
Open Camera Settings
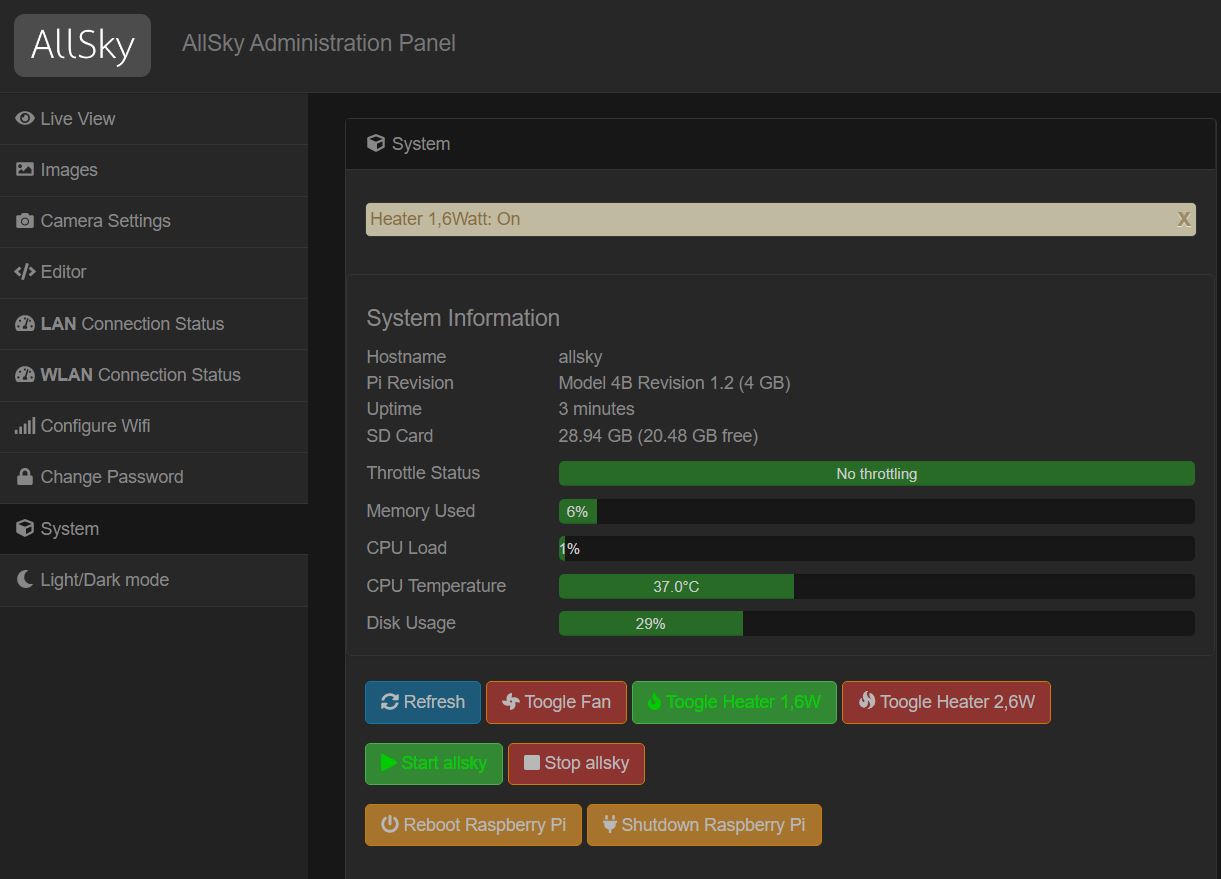[154, 221]
